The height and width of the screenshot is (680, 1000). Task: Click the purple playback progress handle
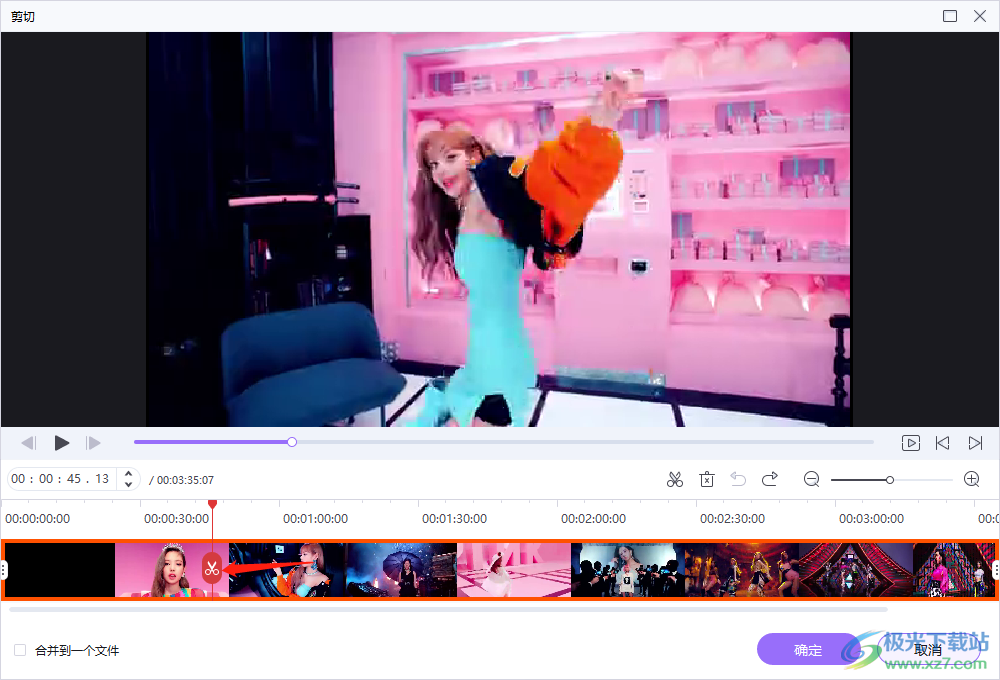coord(292,442)
